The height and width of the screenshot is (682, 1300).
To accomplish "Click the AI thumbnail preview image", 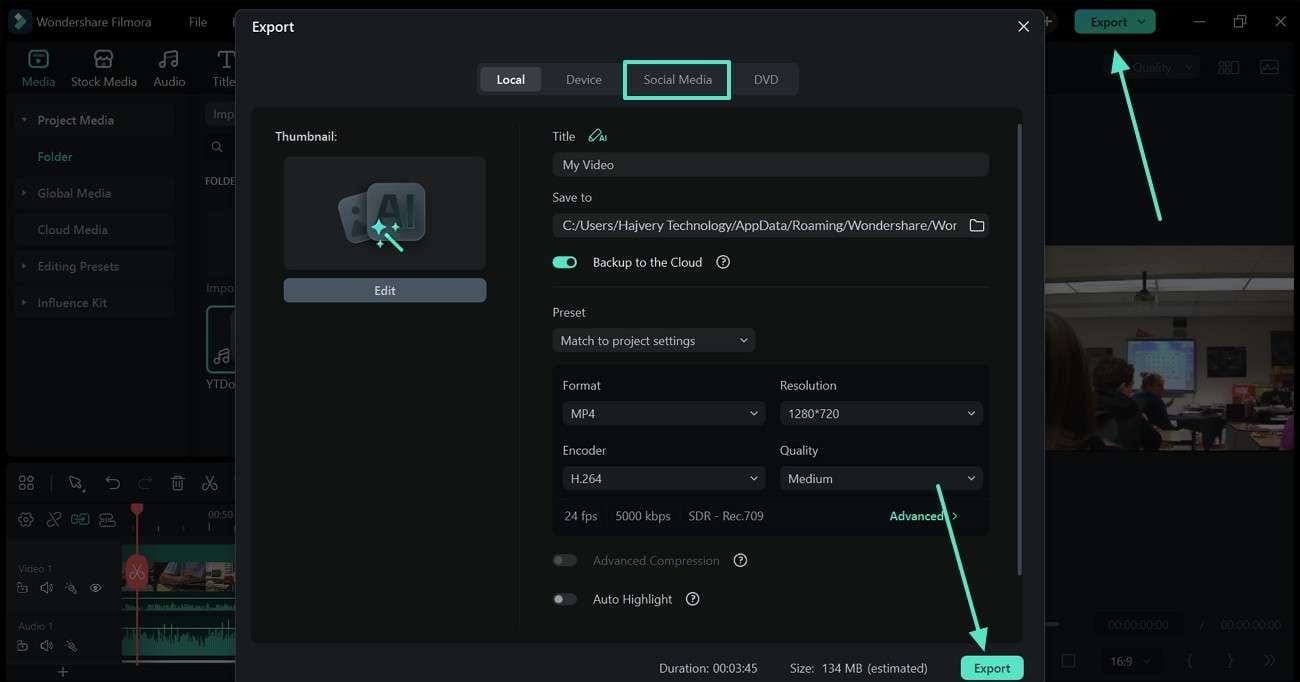I will tap(385, 213).
